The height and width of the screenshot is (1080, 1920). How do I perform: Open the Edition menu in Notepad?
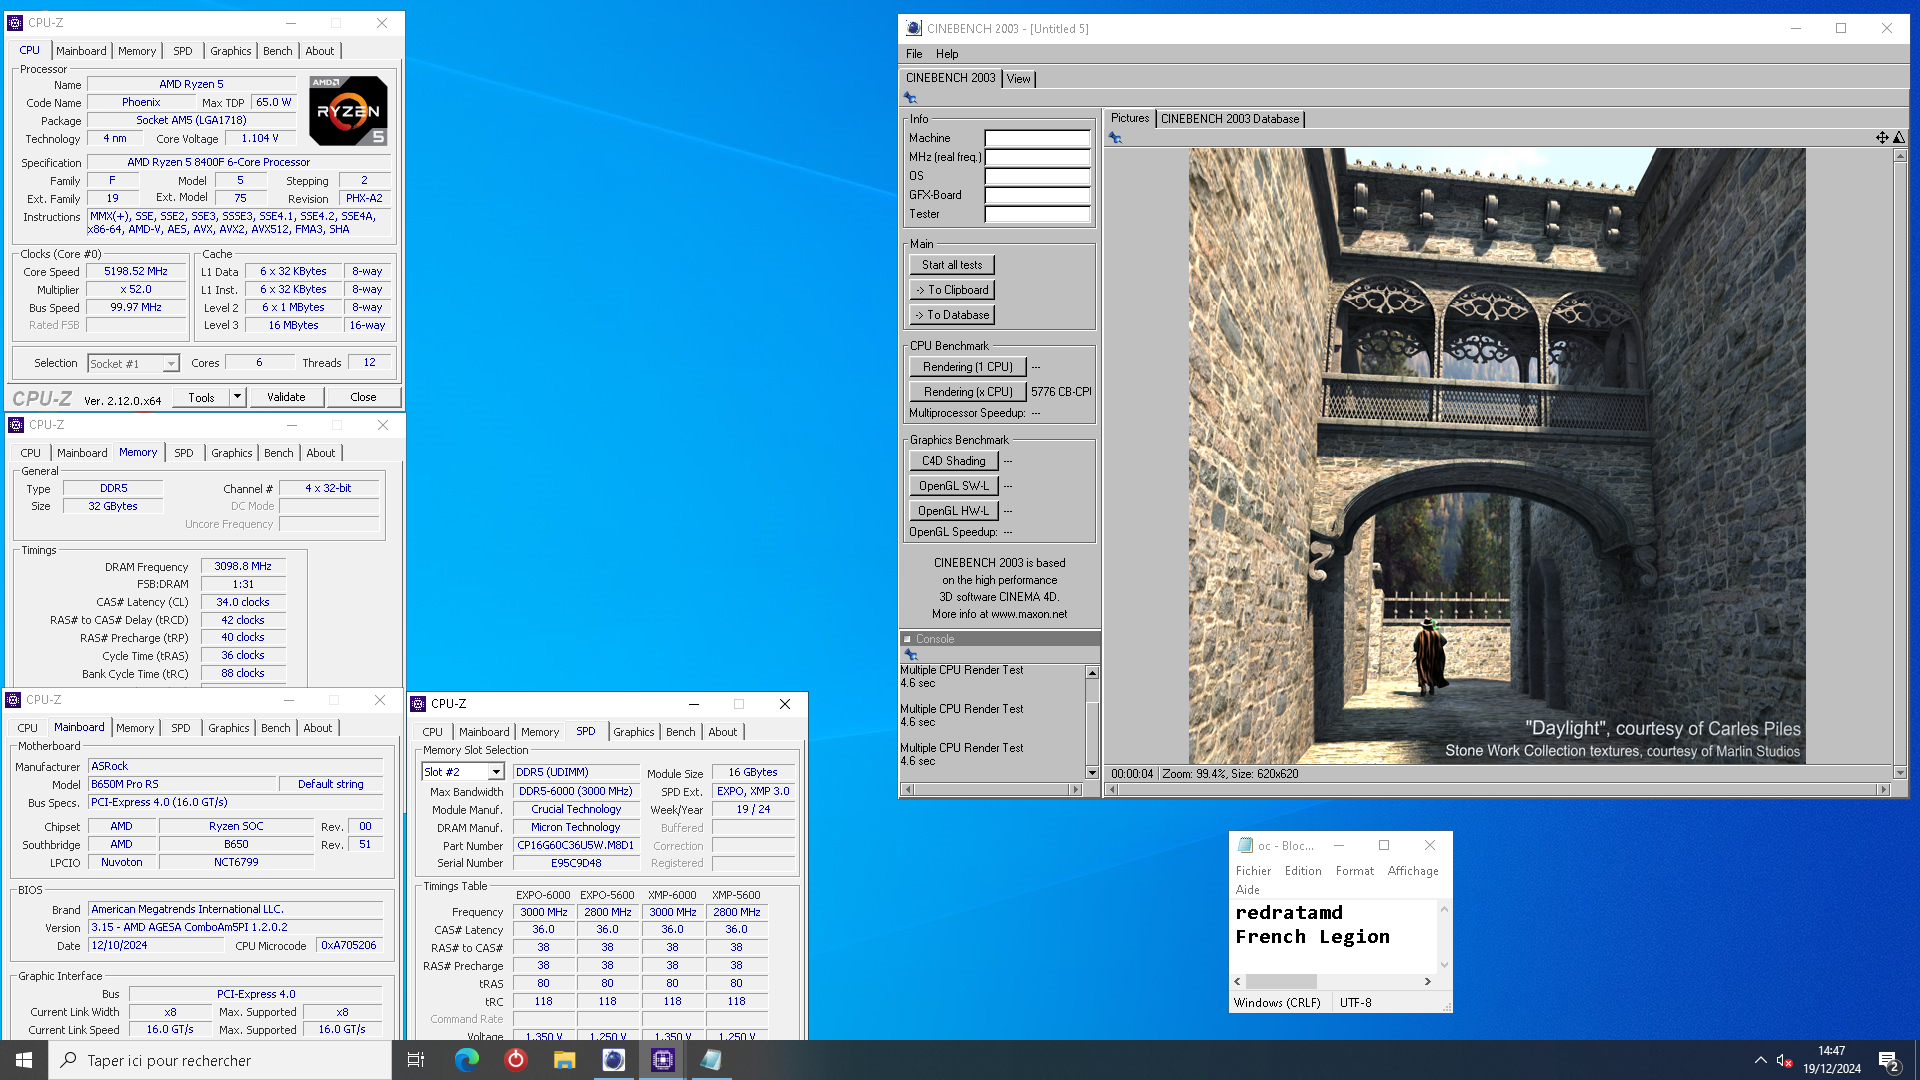click(x=1303, y=871)
